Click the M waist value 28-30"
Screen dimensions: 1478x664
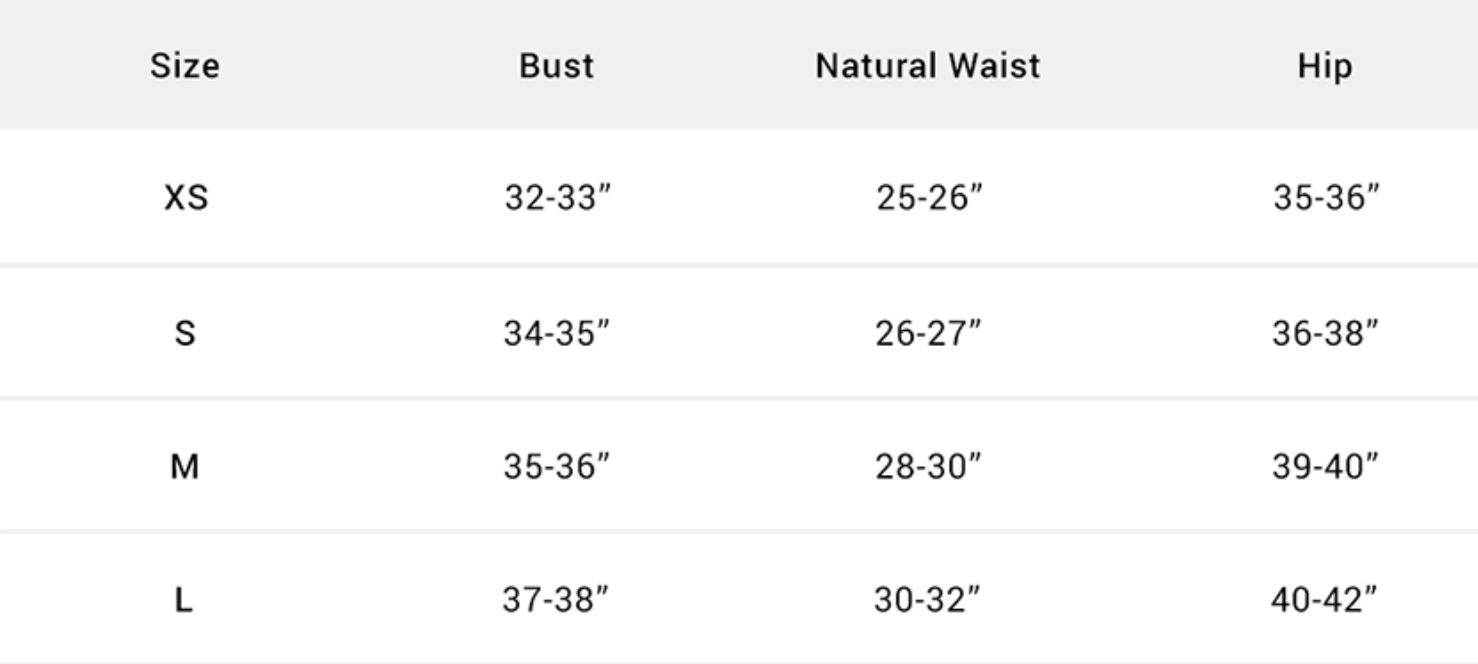pyautogui.click(x=929, y=466)
